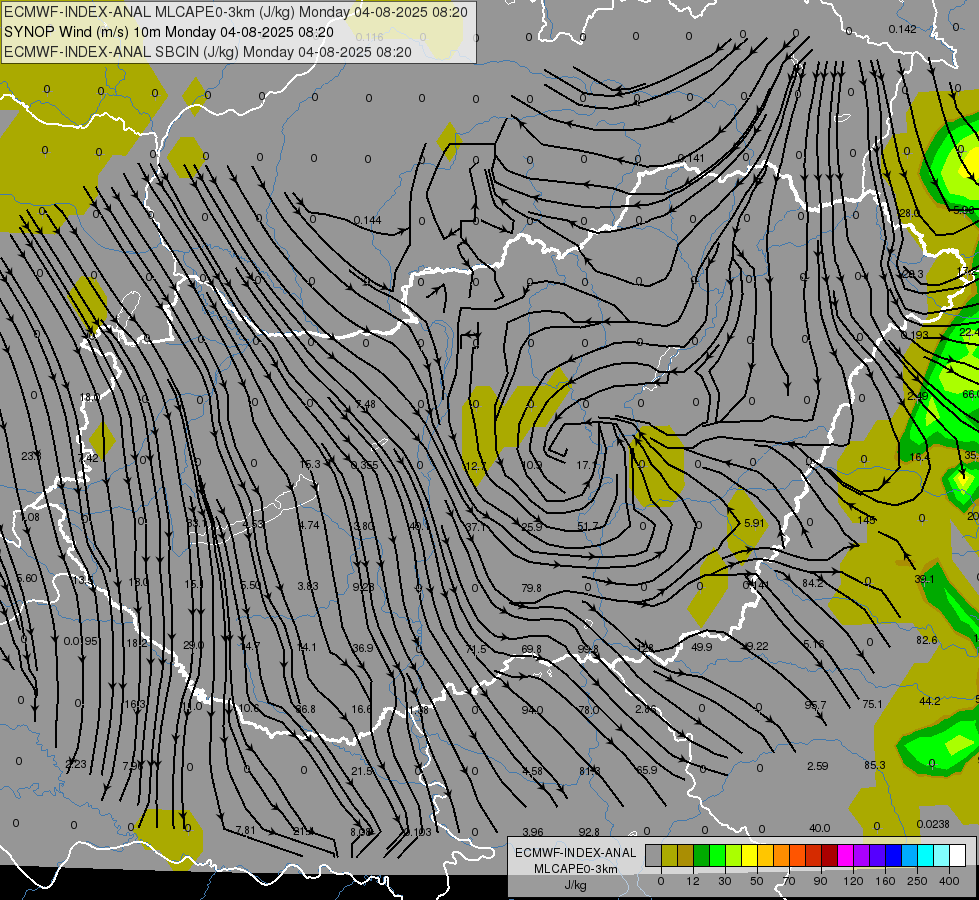
Task: Click the 79.8 map value
Action: point(531,588)
